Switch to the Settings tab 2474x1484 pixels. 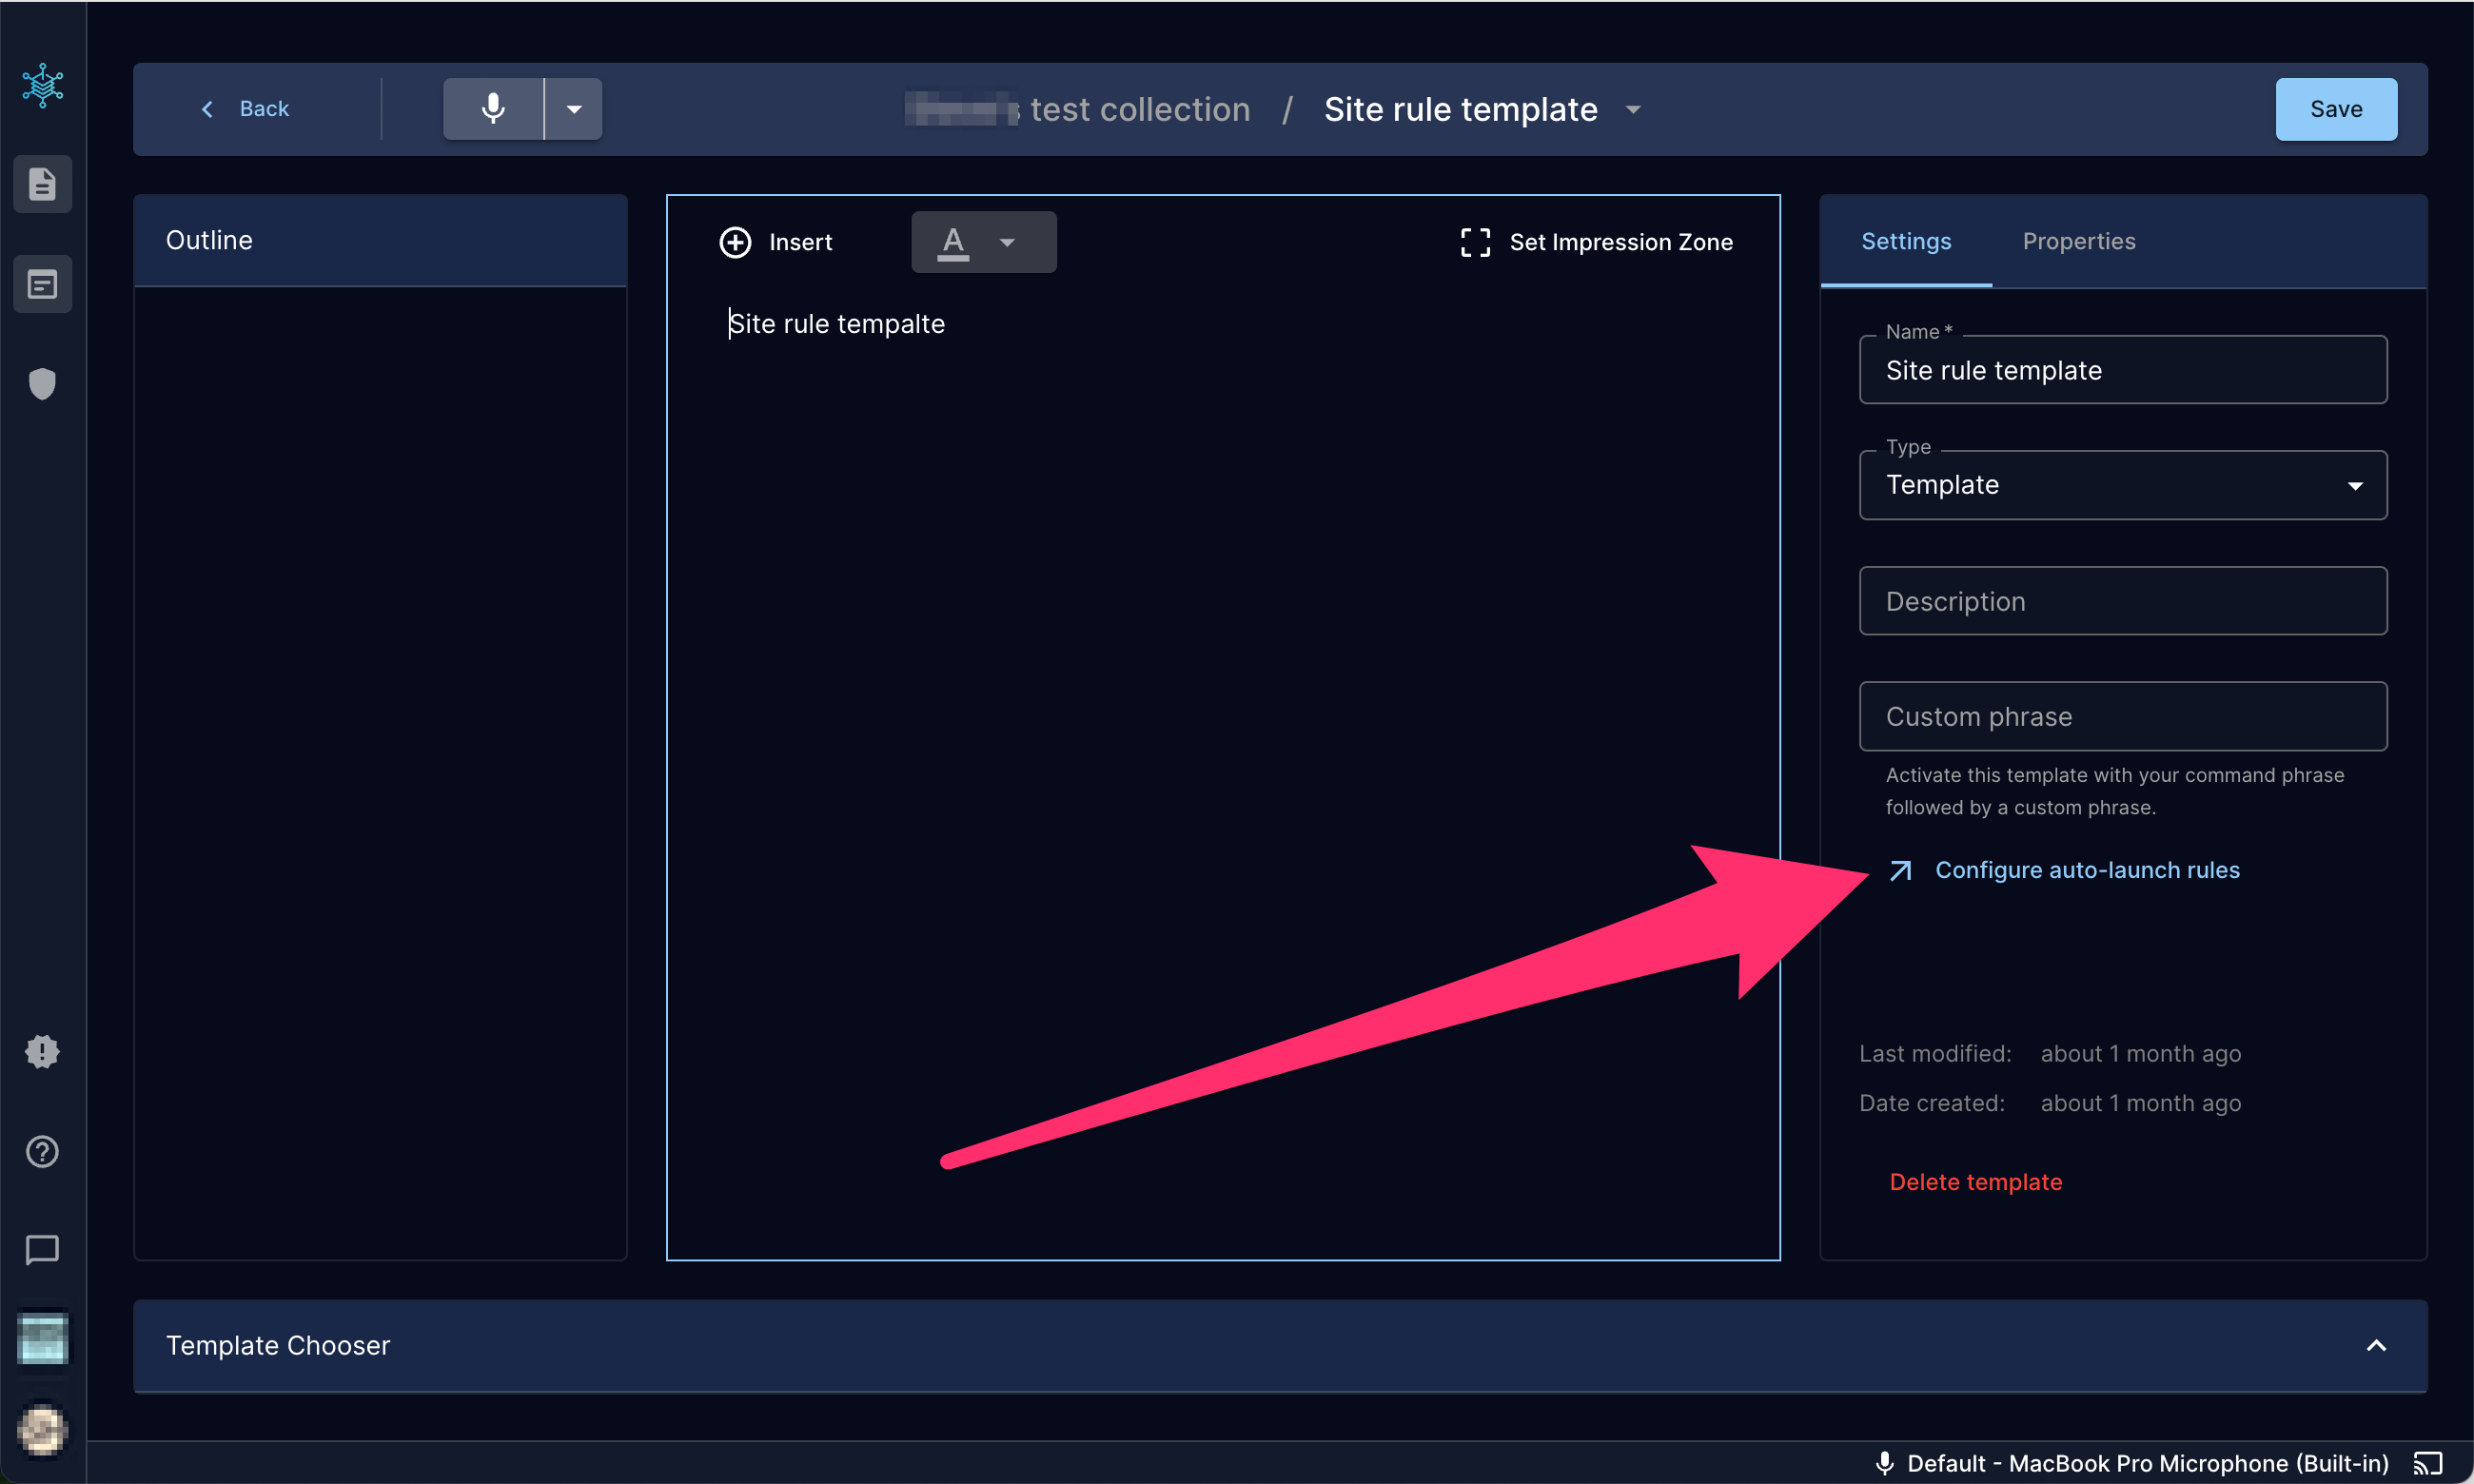click(x=1906, y=241)
